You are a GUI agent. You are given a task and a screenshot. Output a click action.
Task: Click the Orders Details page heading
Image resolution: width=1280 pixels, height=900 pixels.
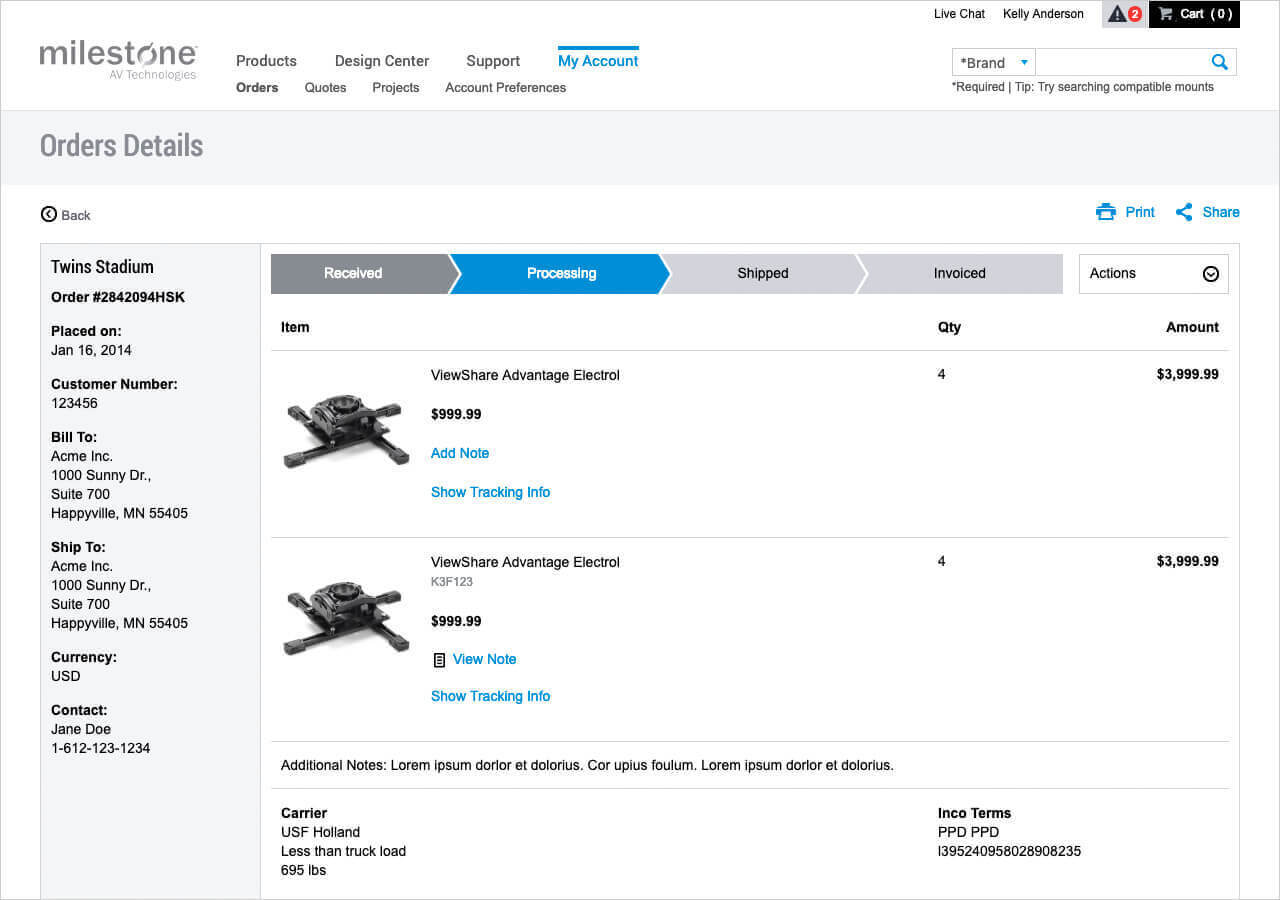click(x=121, y=146)
